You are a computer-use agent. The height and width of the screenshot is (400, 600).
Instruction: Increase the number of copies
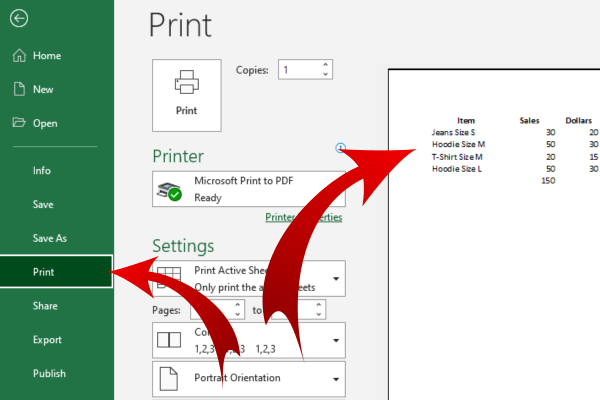[325, 65]
